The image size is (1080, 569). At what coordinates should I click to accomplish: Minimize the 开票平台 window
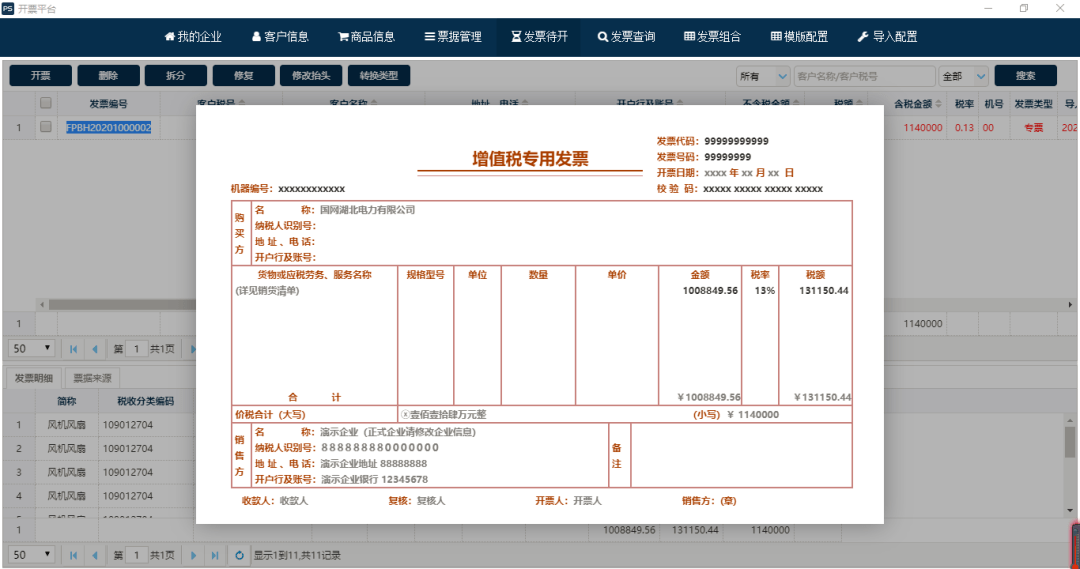(988, 8)
